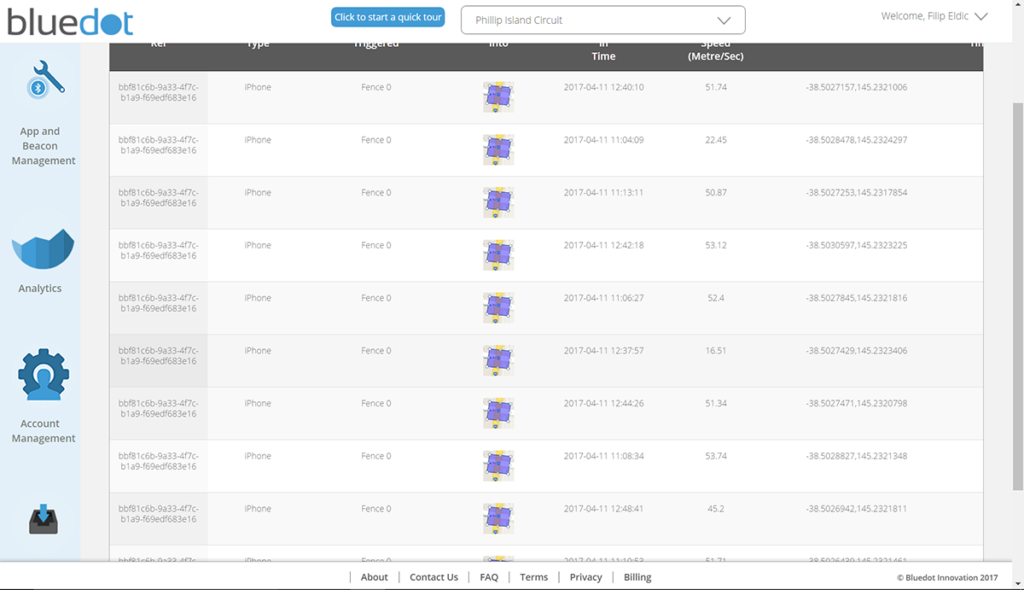Select the speed value 52.4
This screenshot has width=1024, height=590.
(x=716, y=298)
